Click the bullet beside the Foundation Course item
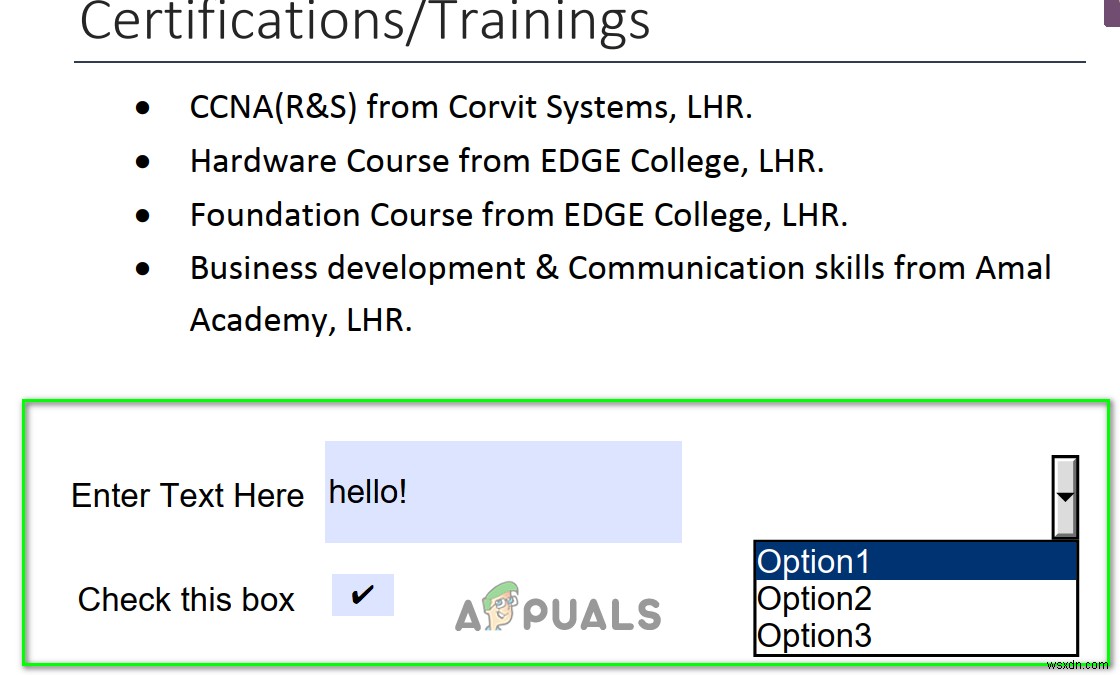The width and height of the screenshot is (1120, 675). point(145,216)
